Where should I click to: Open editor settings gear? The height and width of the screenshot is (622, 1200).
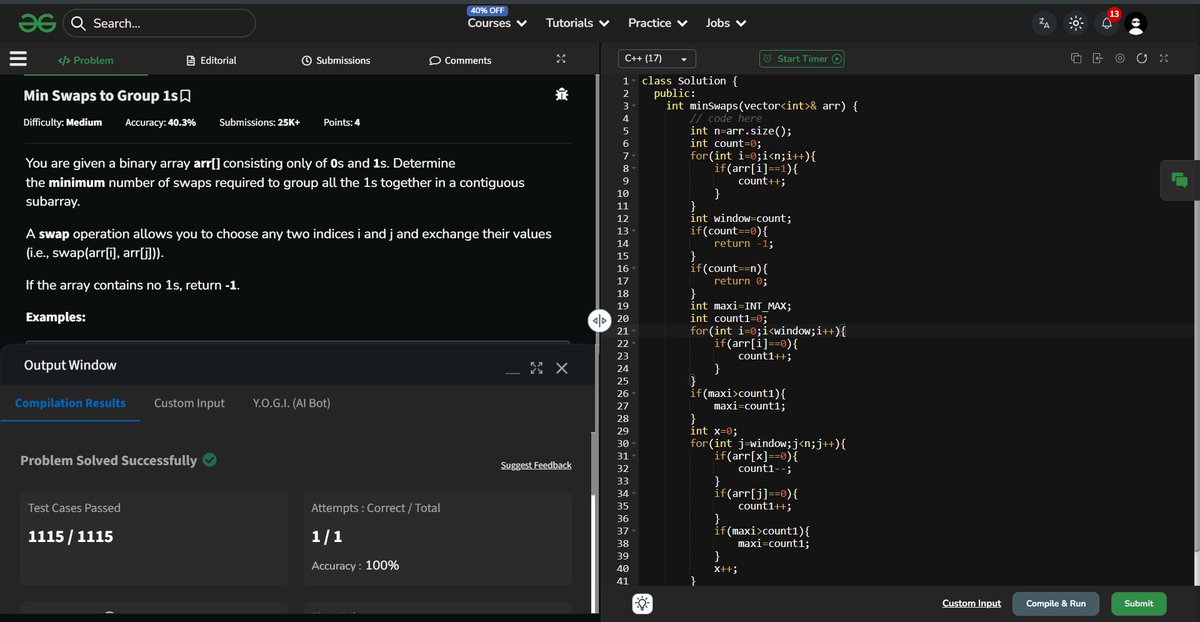pos(1121,58)
